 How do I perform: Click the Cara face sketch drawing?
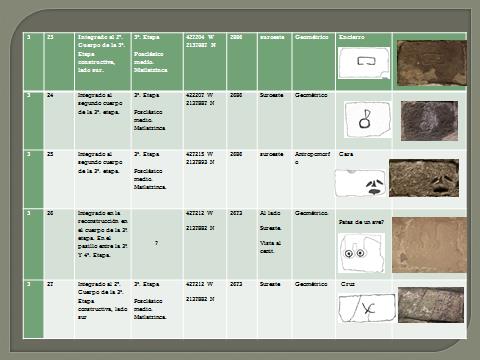(360, 183)
